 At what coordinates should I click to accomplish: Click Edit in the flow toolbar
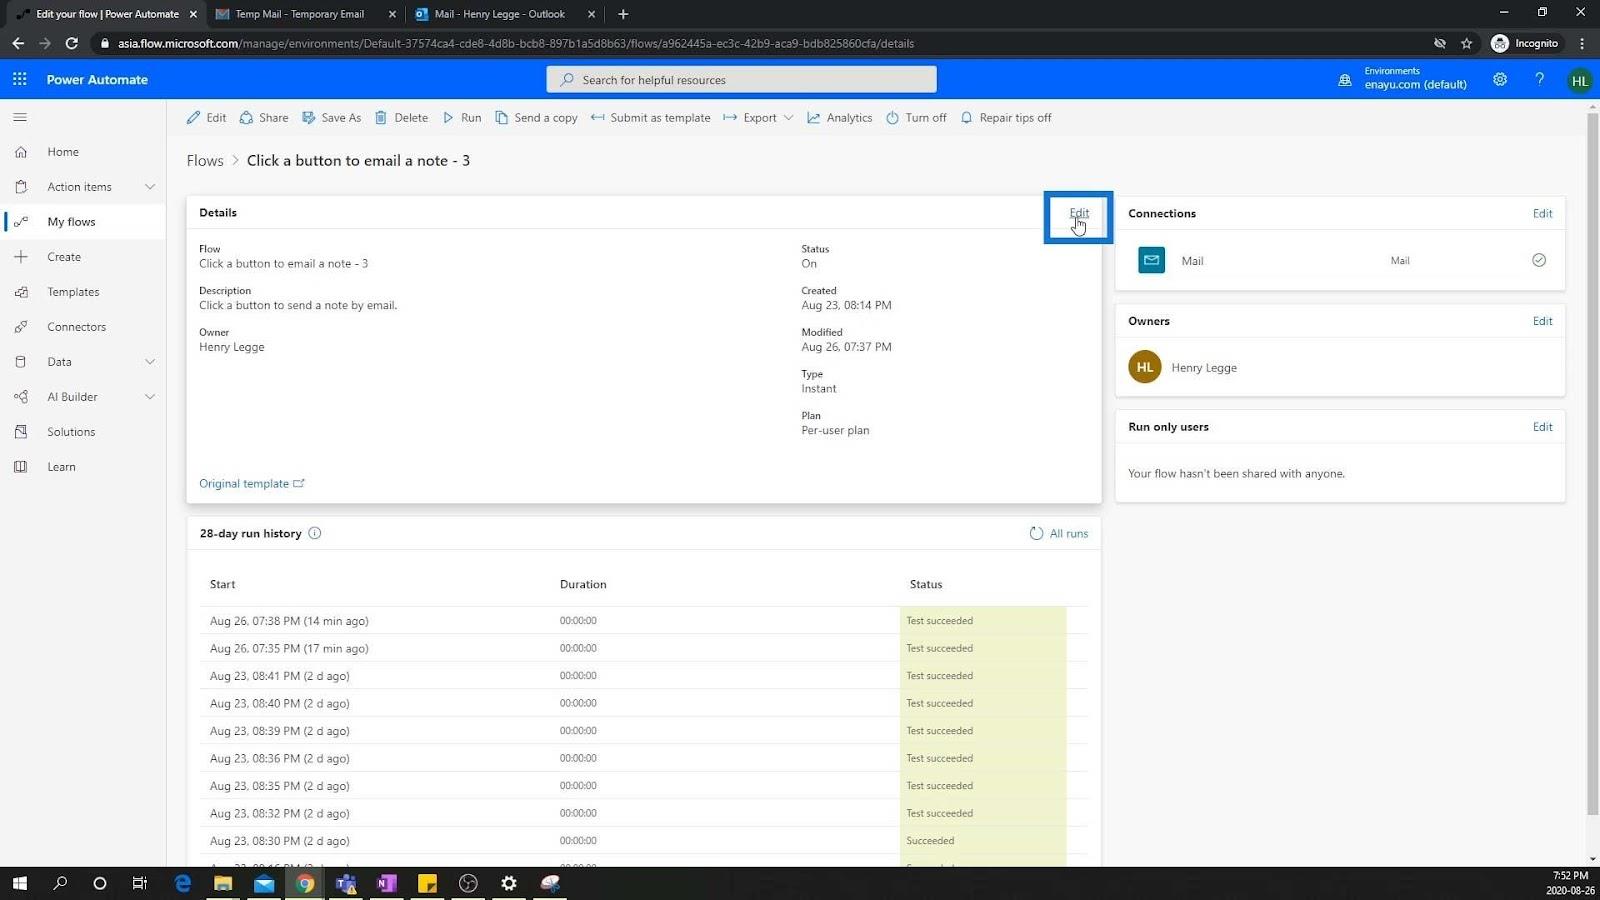coord(207,118)
